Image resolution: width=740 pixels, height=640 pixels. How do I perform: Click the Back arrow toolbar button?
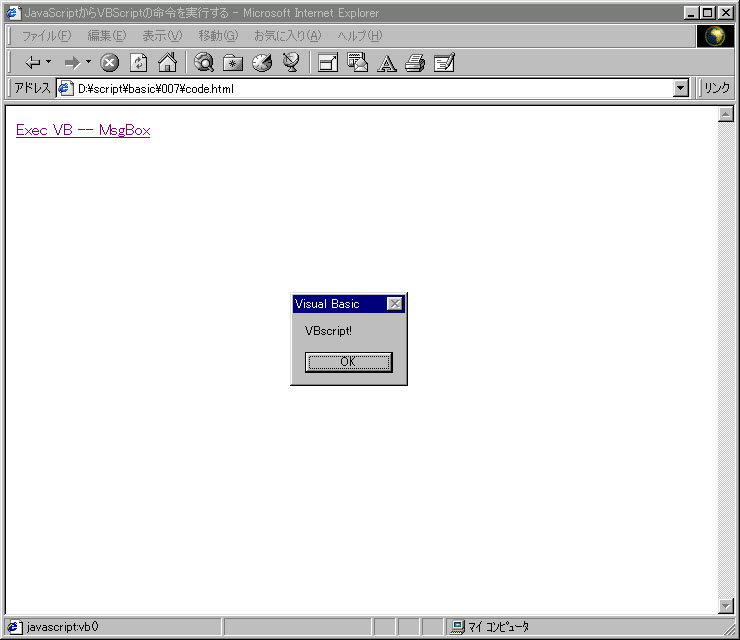[33, 62]
